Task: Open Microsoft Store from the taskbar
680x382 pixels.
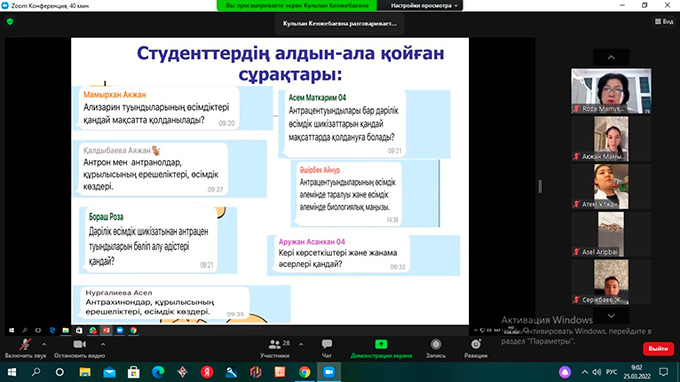Action: click(x=134, y=372)
